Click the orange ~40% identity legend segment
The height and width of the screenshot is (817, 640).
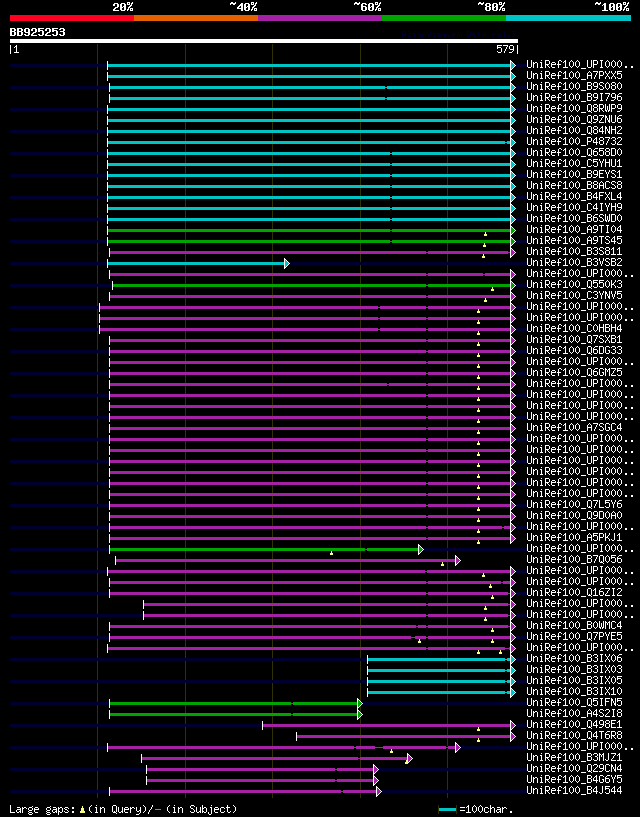pyautogui.click(x=196, y=18)
